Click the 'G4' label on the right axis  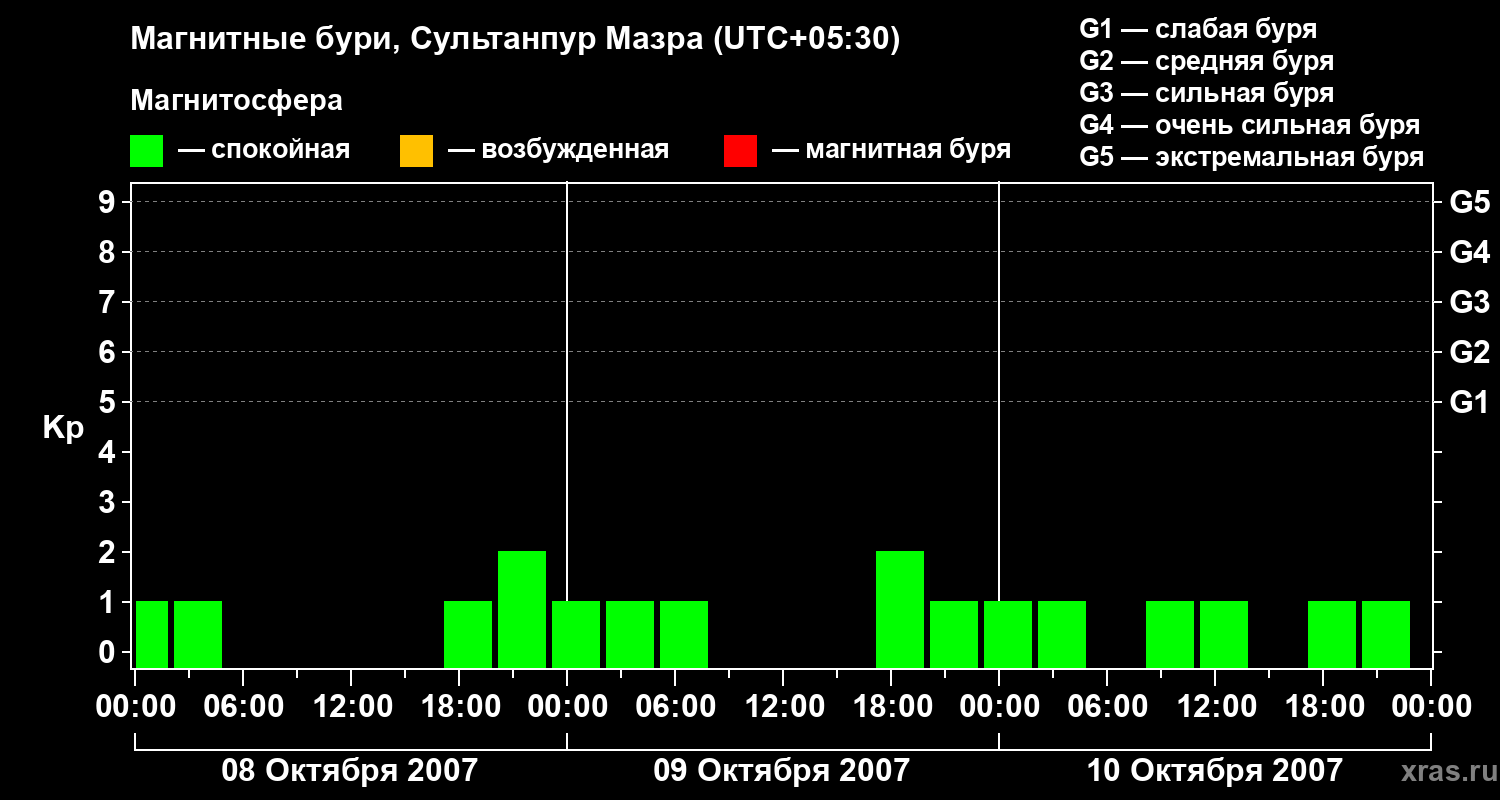tap(1469, 252)
